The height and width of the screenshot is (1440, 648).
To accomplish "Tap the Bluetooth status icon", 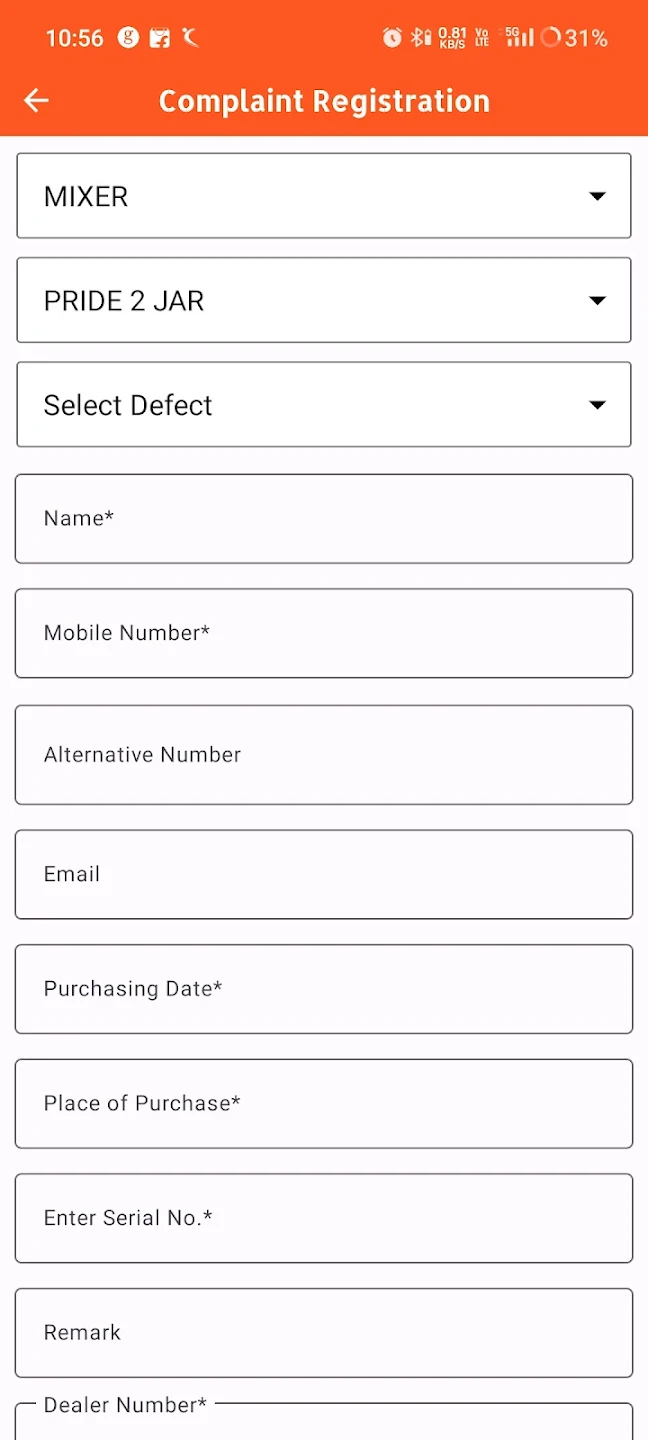I will point(421,38).
